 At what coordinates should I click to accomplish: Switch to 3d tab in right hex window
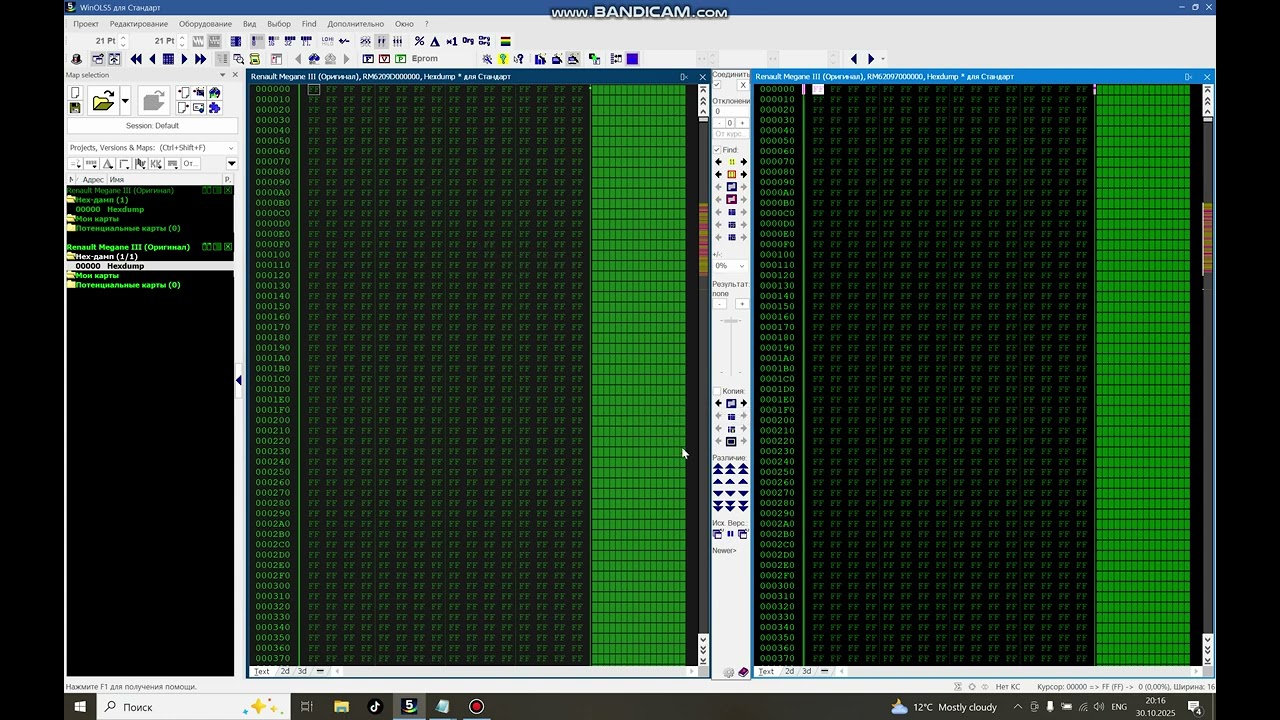tap(807, 671)
